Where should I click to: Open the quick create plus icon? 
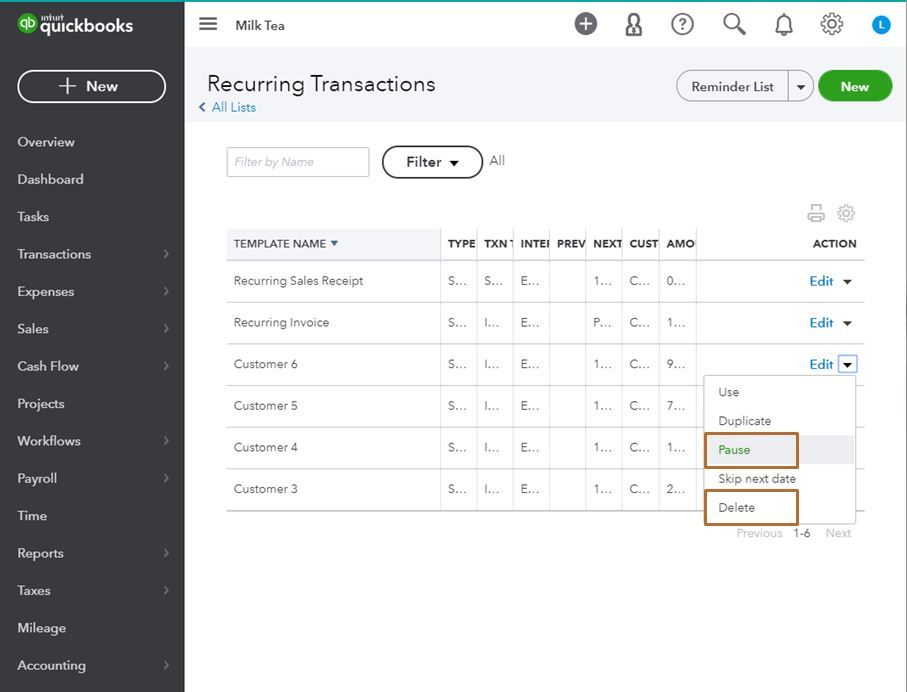(585, 24)
